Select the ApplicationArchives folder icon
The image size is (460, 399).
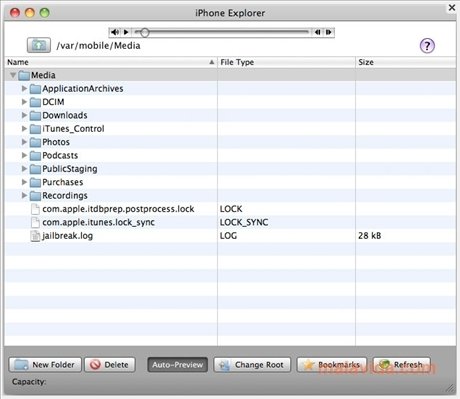click(x=35, y=89)
